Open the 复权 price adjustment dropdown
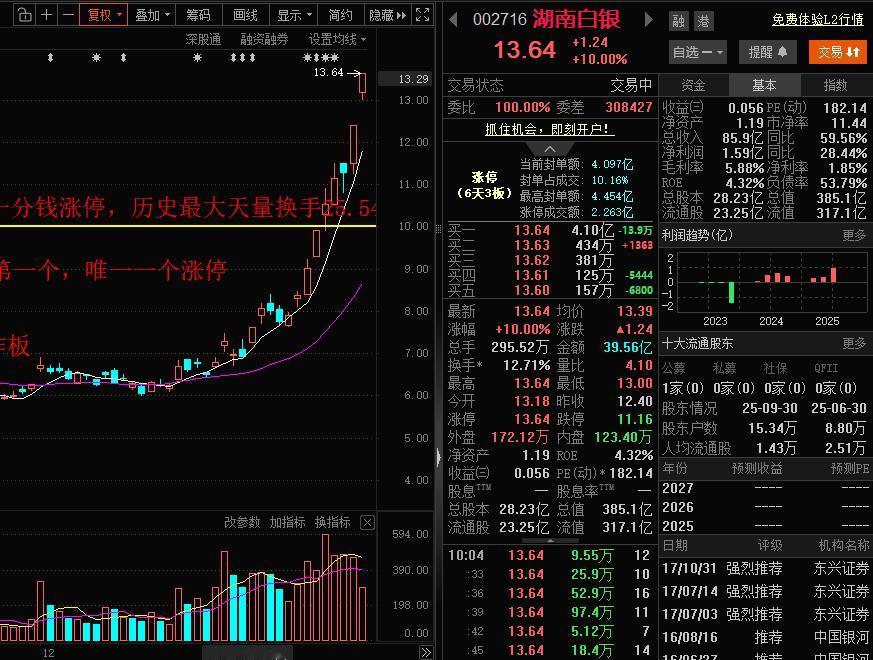 (x=103, y=15)
